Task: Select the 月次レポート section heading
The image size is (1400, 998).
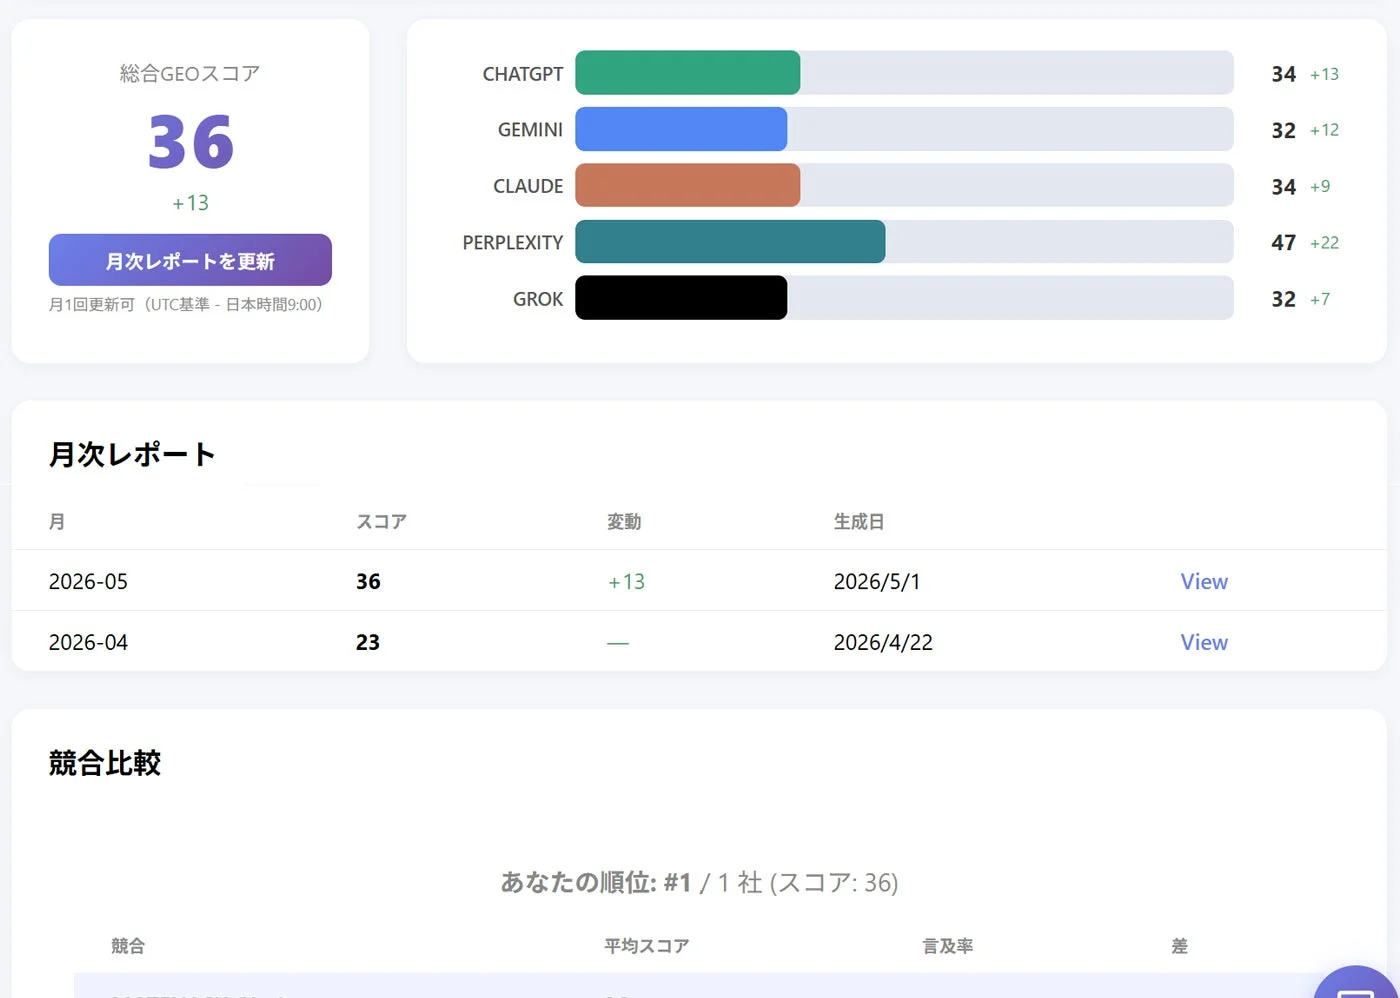Action: pyautogui.click(x=132, y=454)
